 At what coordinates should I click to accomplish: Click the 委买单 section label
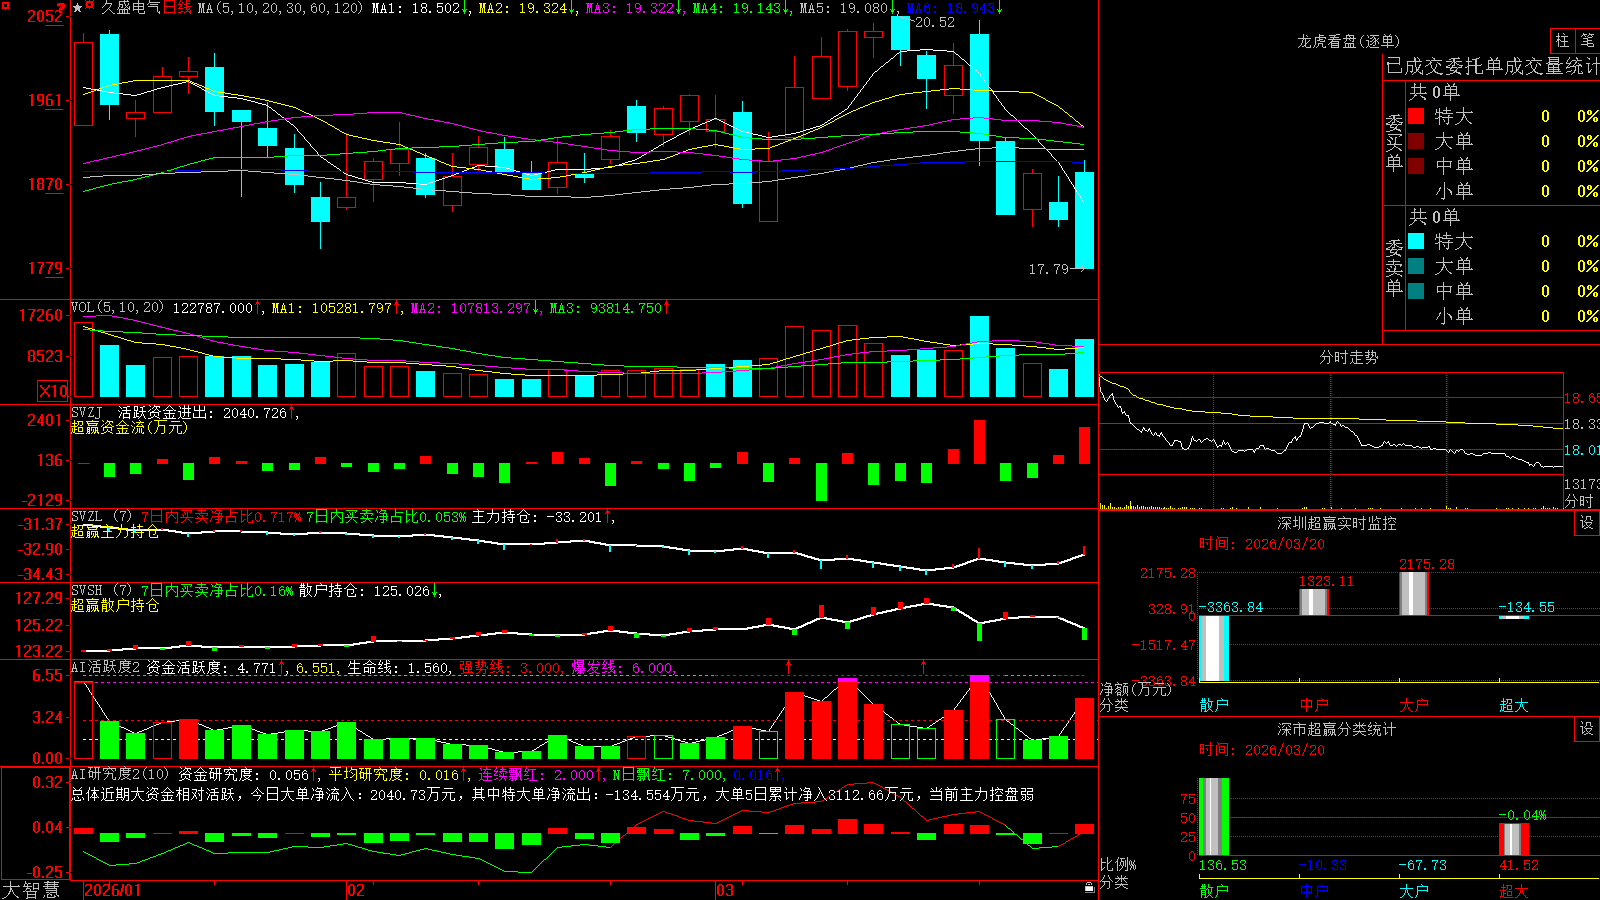[1394, 142]
